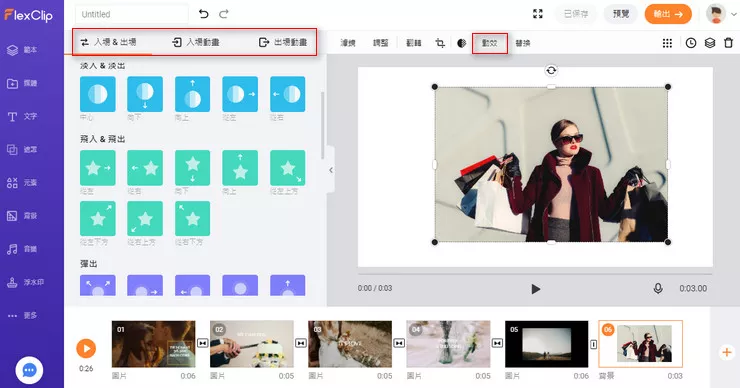This screenshot has width=740, height=388.
Task: Select fly animation star with upper-left arrow
Action: tap(193, 219)
